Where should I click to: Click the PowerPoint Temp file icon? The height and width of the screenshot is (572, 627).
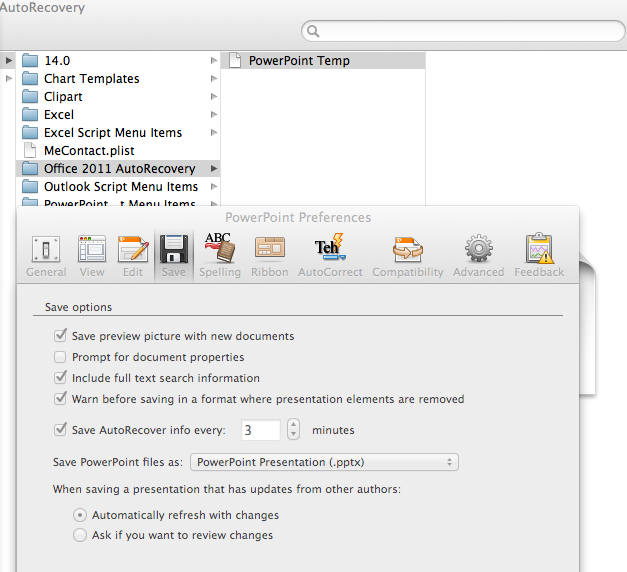pyautogui.click(x=235, y=60)
